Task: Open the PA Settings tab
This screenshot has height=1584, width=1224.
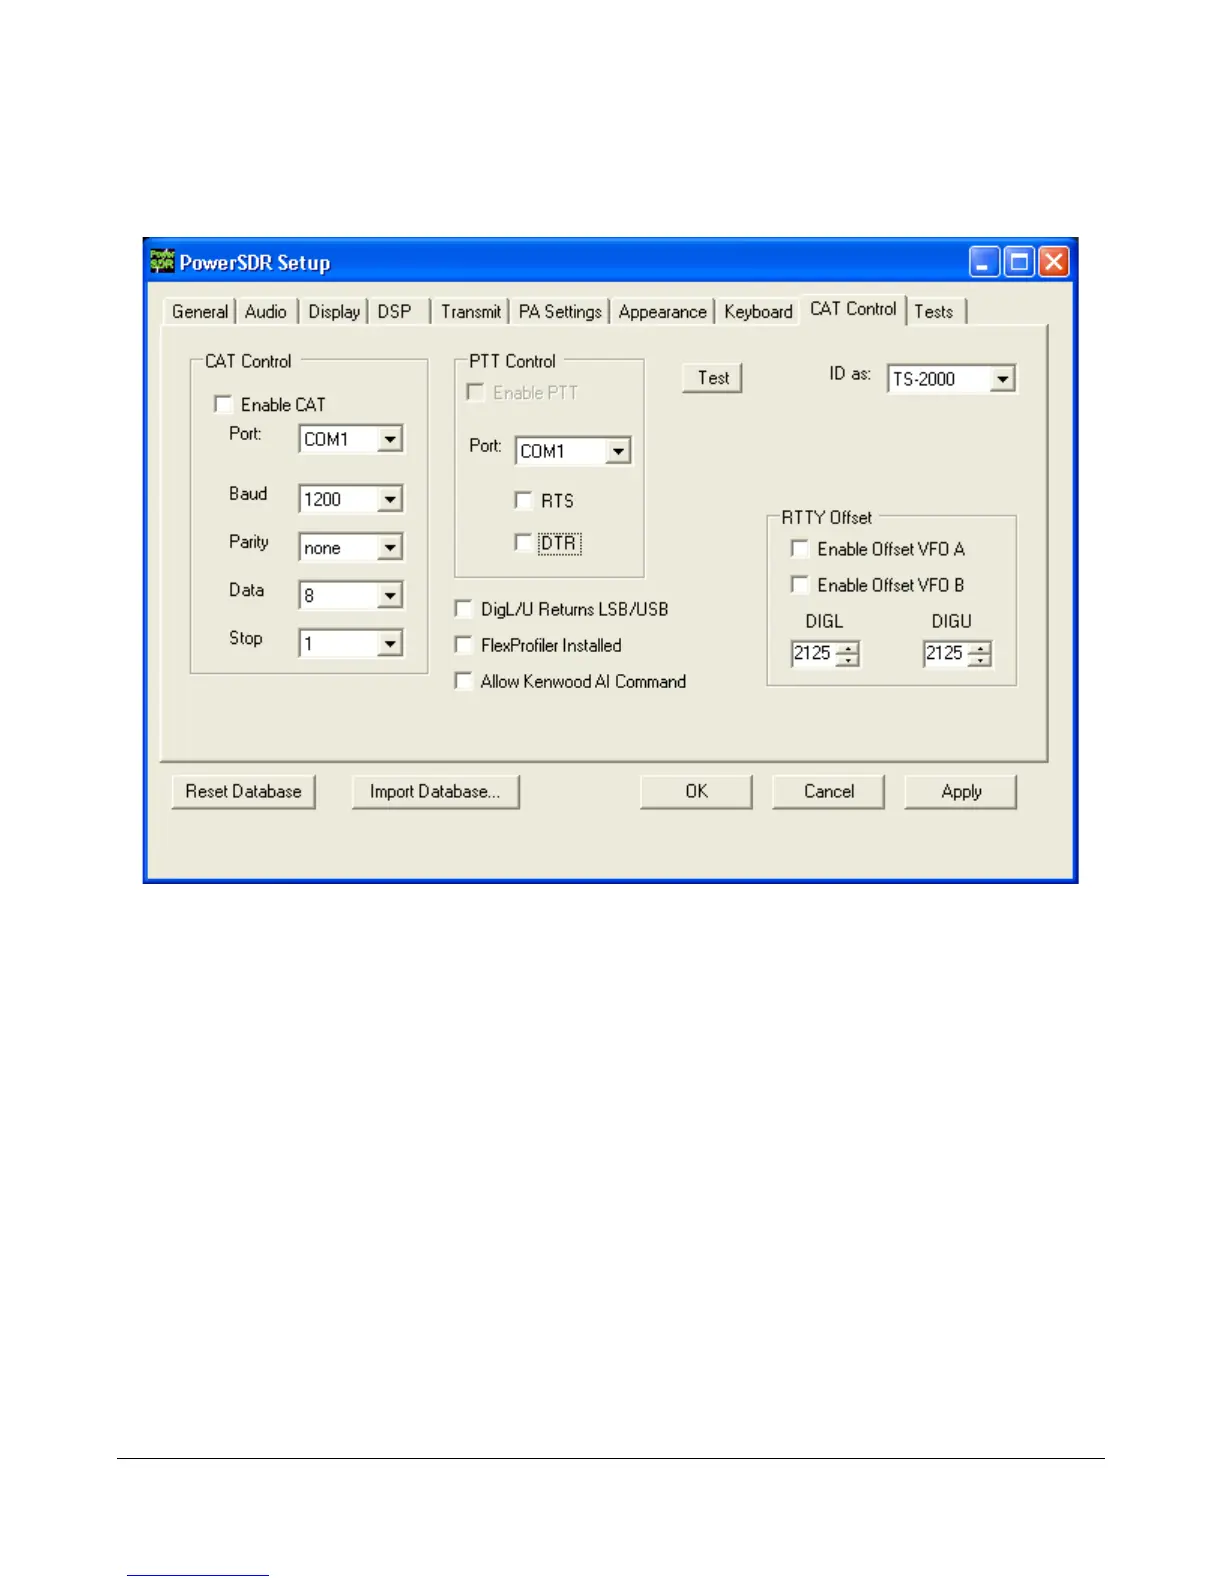Action: (x=560, y=312)
